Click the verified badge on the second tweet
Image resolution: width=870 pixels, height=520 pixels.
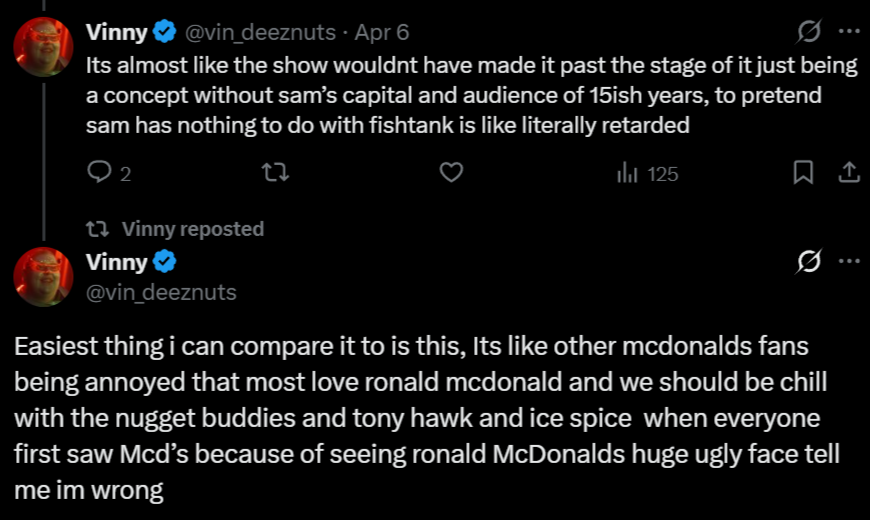click(x=165, y=262)
